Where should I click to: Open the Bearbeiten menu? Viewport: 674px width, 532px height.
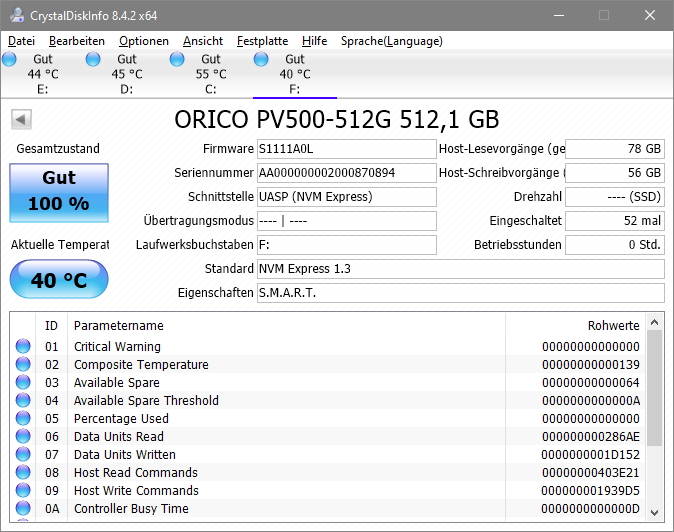tap(77, 41)
